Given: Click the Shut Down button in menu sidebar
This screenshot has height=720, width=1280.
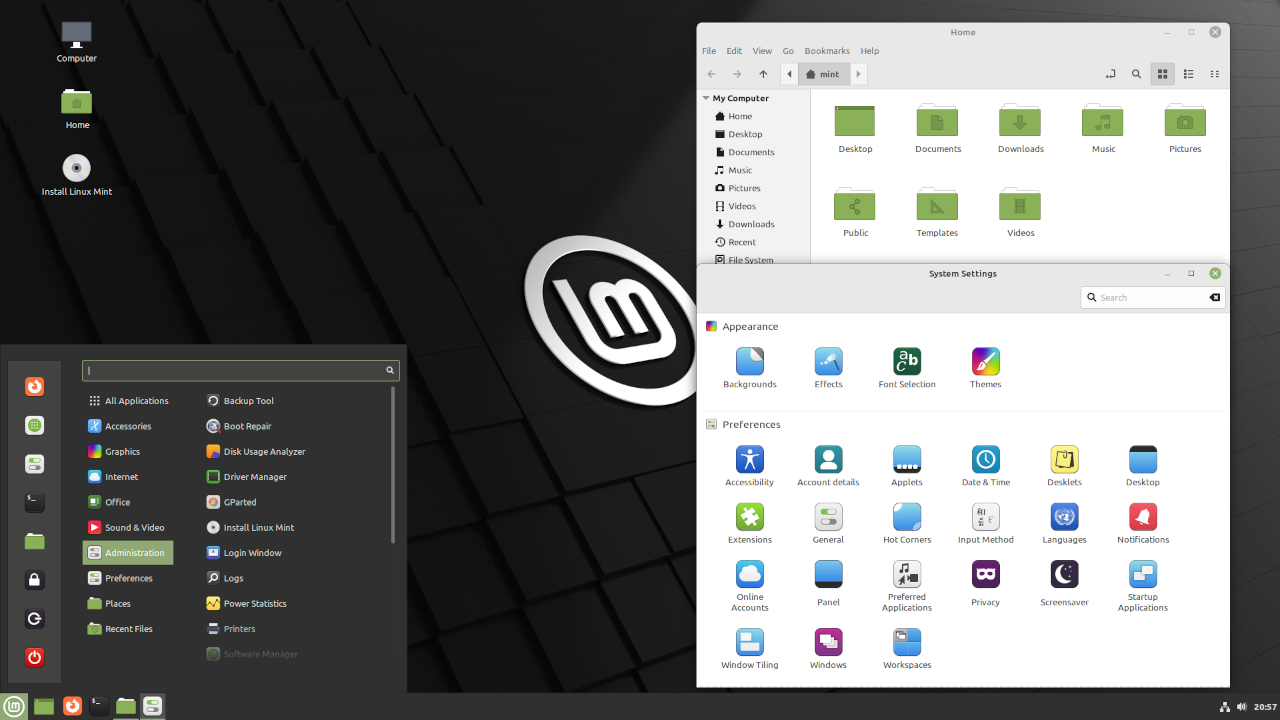Looking at the screenshot, I should click(x=35, y=657).
